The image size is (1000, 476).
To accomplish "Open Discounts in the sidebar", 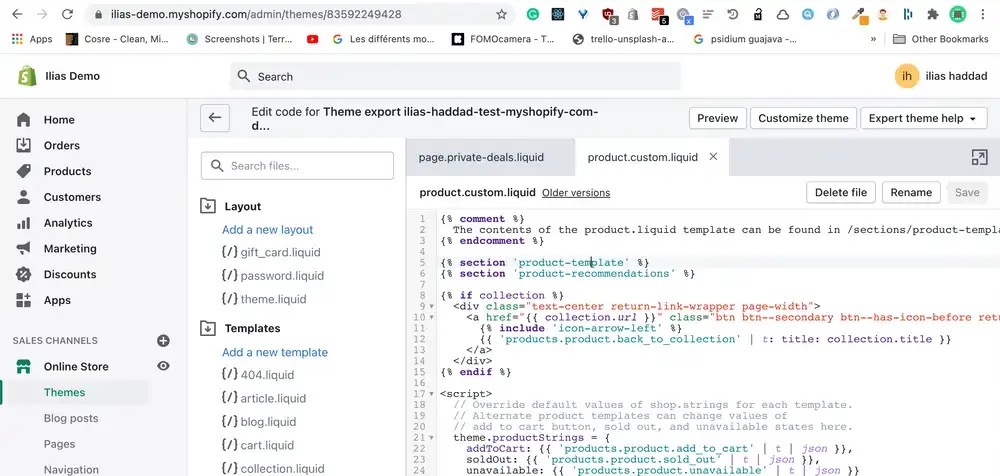I will click(70, 274).
